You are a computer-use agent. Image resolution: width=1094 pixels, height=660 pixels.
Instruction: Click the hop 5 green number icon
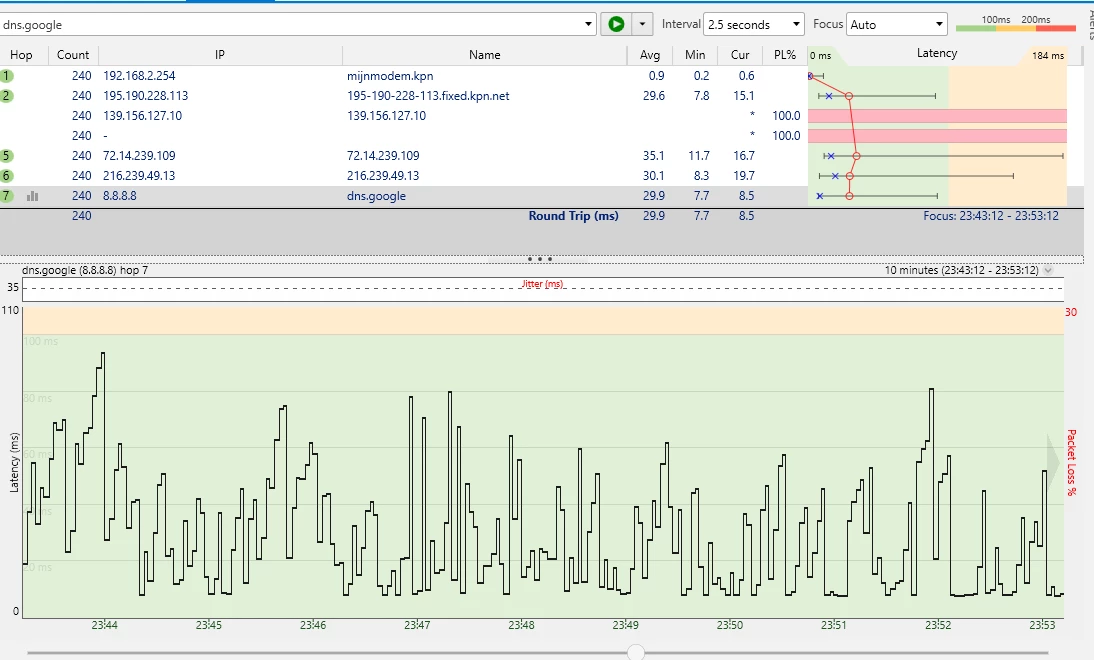tap(7, 156)
